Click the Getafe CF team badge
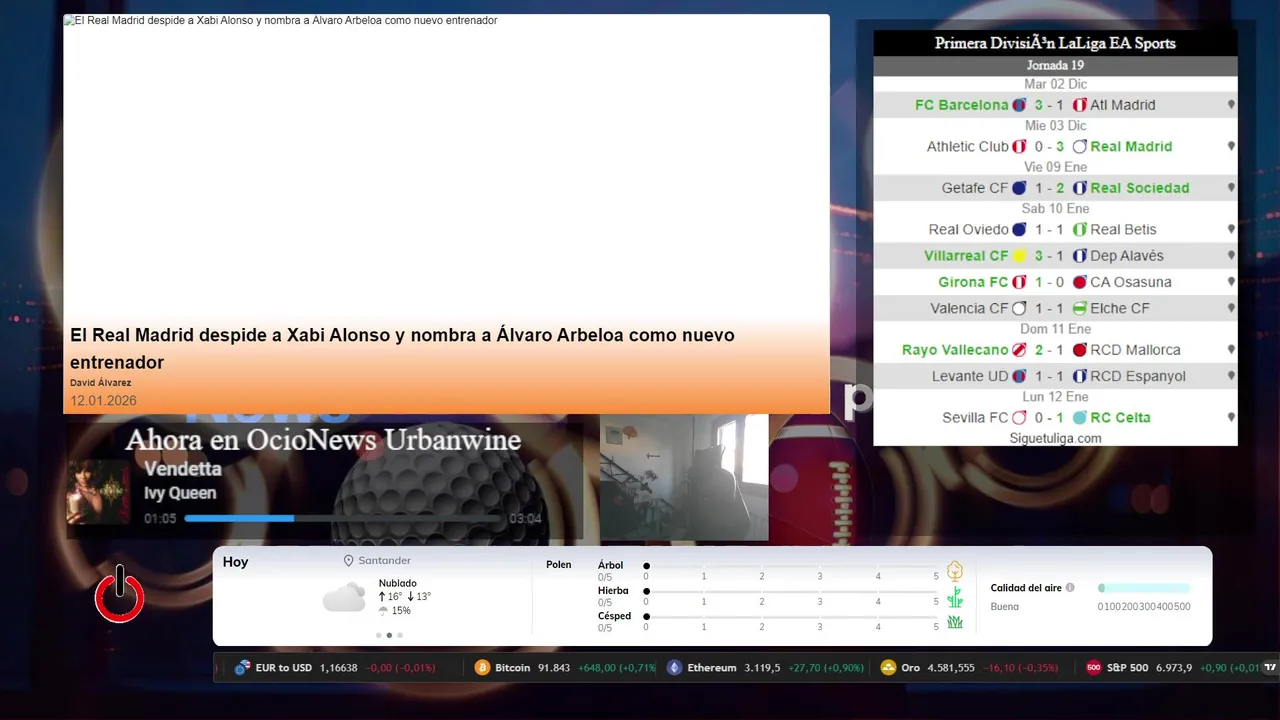 click(1019, 188)
